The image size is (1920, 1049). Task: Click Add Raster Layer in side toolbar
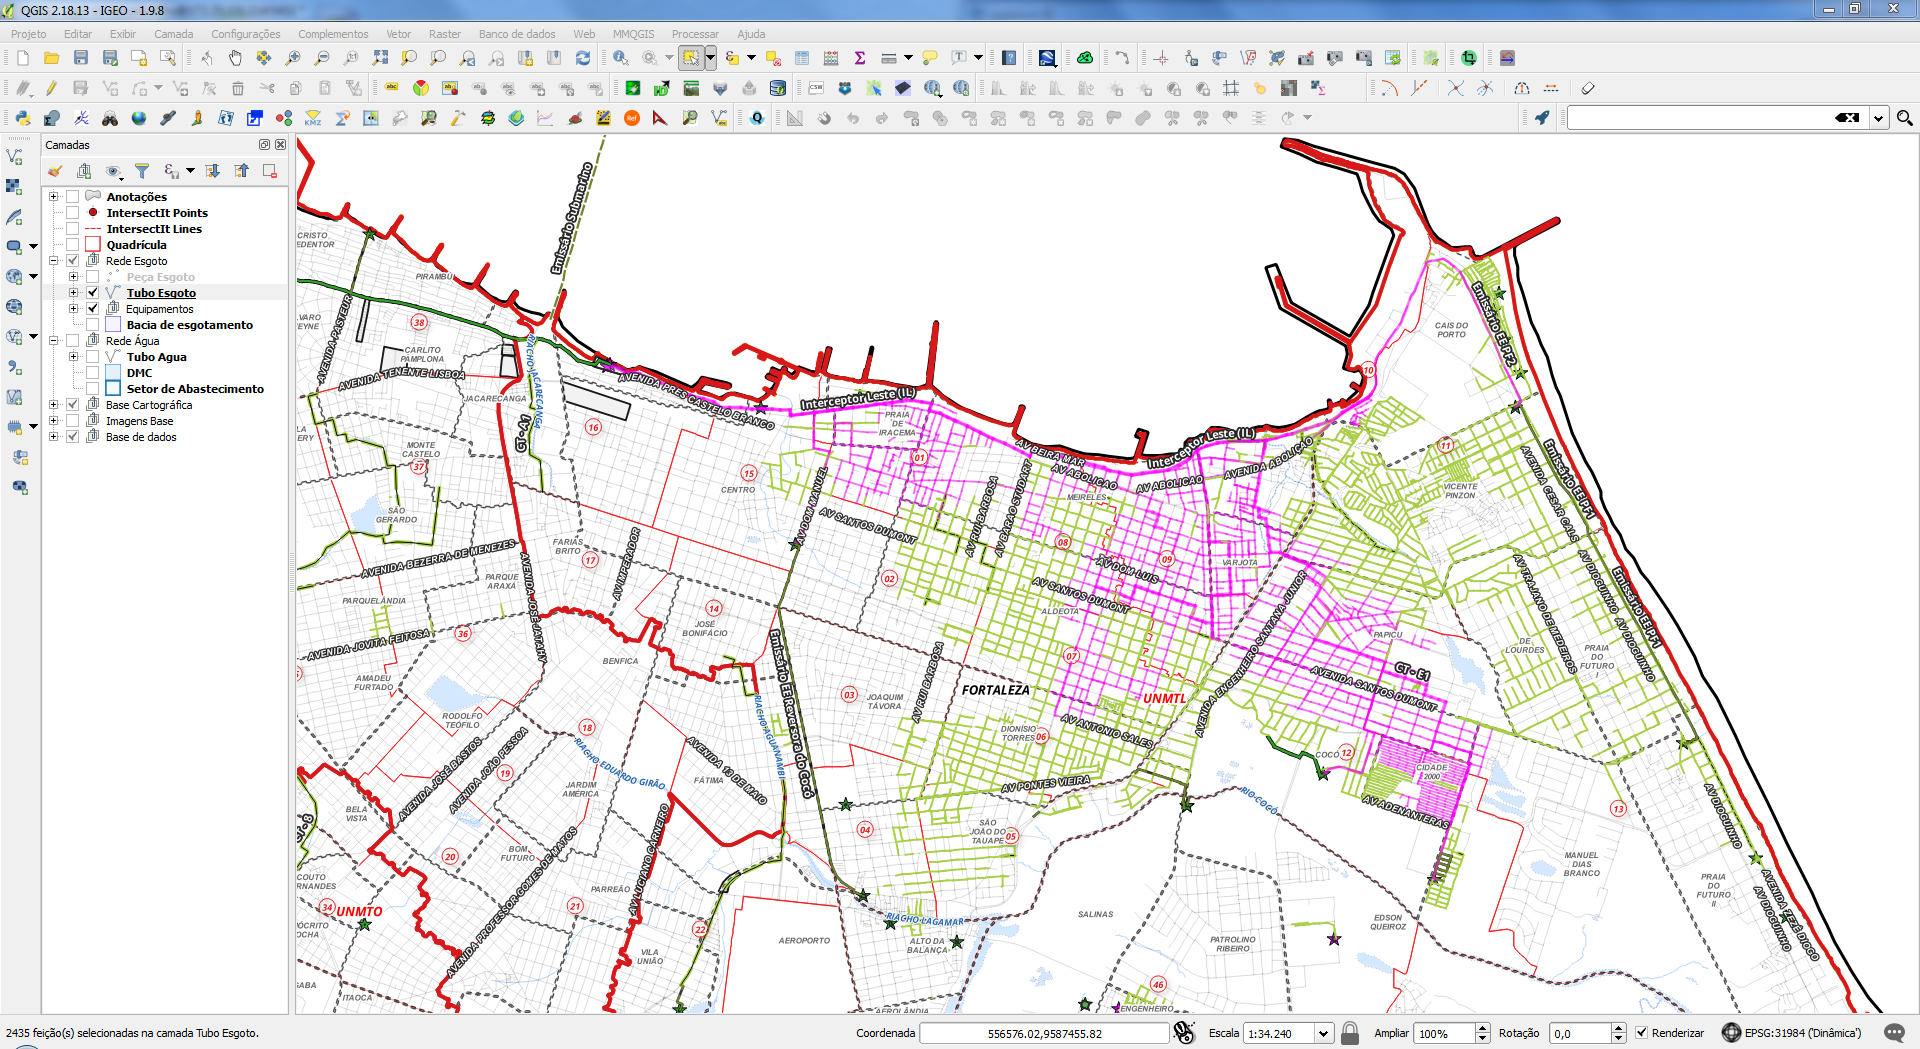point(14,187)
